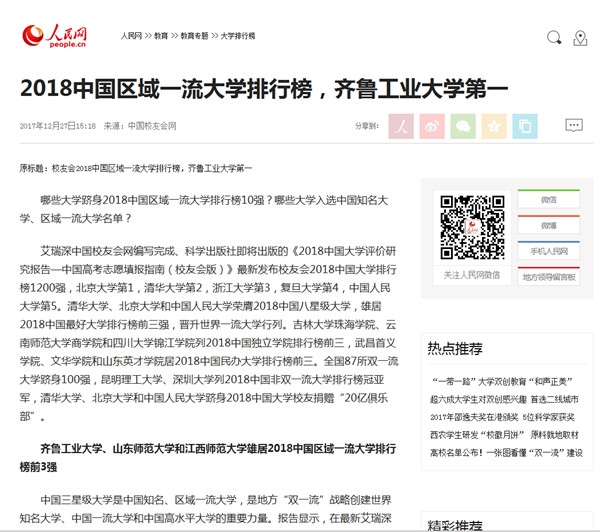Navigate to 教育专题 breadcrumb

[x=195, y=35]
